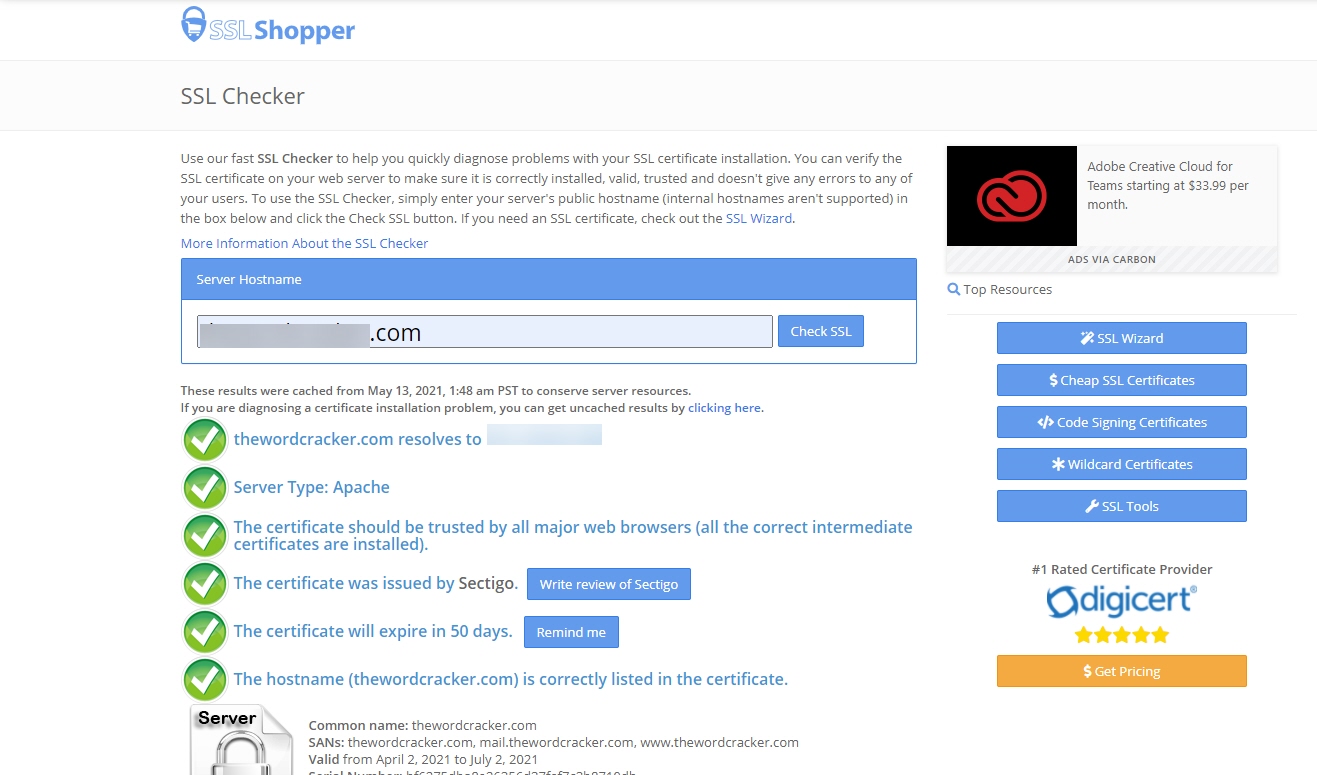The width and height of the screenshot is (1317, 775).
Task: Click 'The certificate will expire in 50 days.'
Action: pos(373,631)
